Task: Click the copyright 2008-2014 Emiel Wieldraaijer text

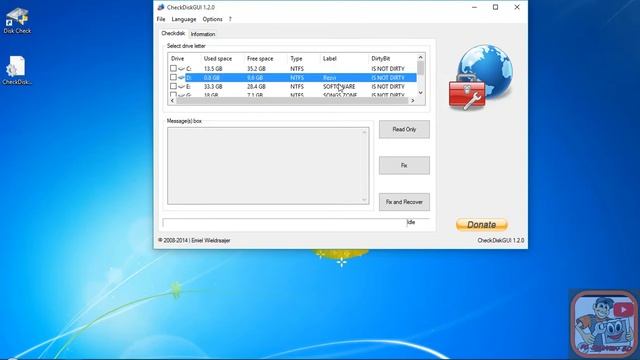Action: tap(194, 240)
